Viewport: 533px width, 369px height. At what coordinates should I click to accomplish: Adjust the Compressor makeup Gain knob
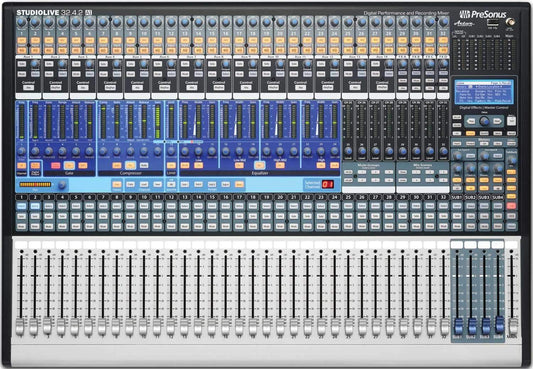click(x=157, y=152)
